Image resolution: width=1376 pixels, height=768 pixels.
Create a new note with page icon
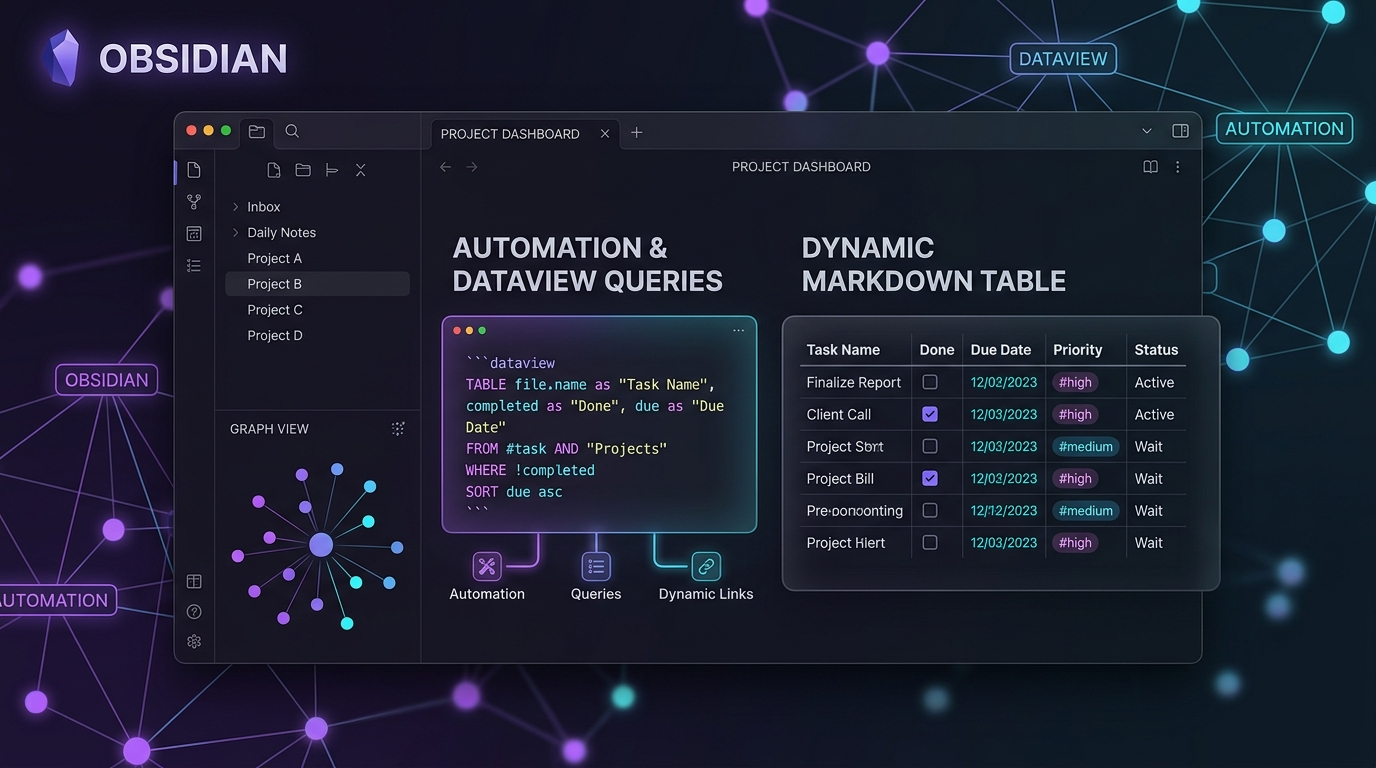coord(274,170)
